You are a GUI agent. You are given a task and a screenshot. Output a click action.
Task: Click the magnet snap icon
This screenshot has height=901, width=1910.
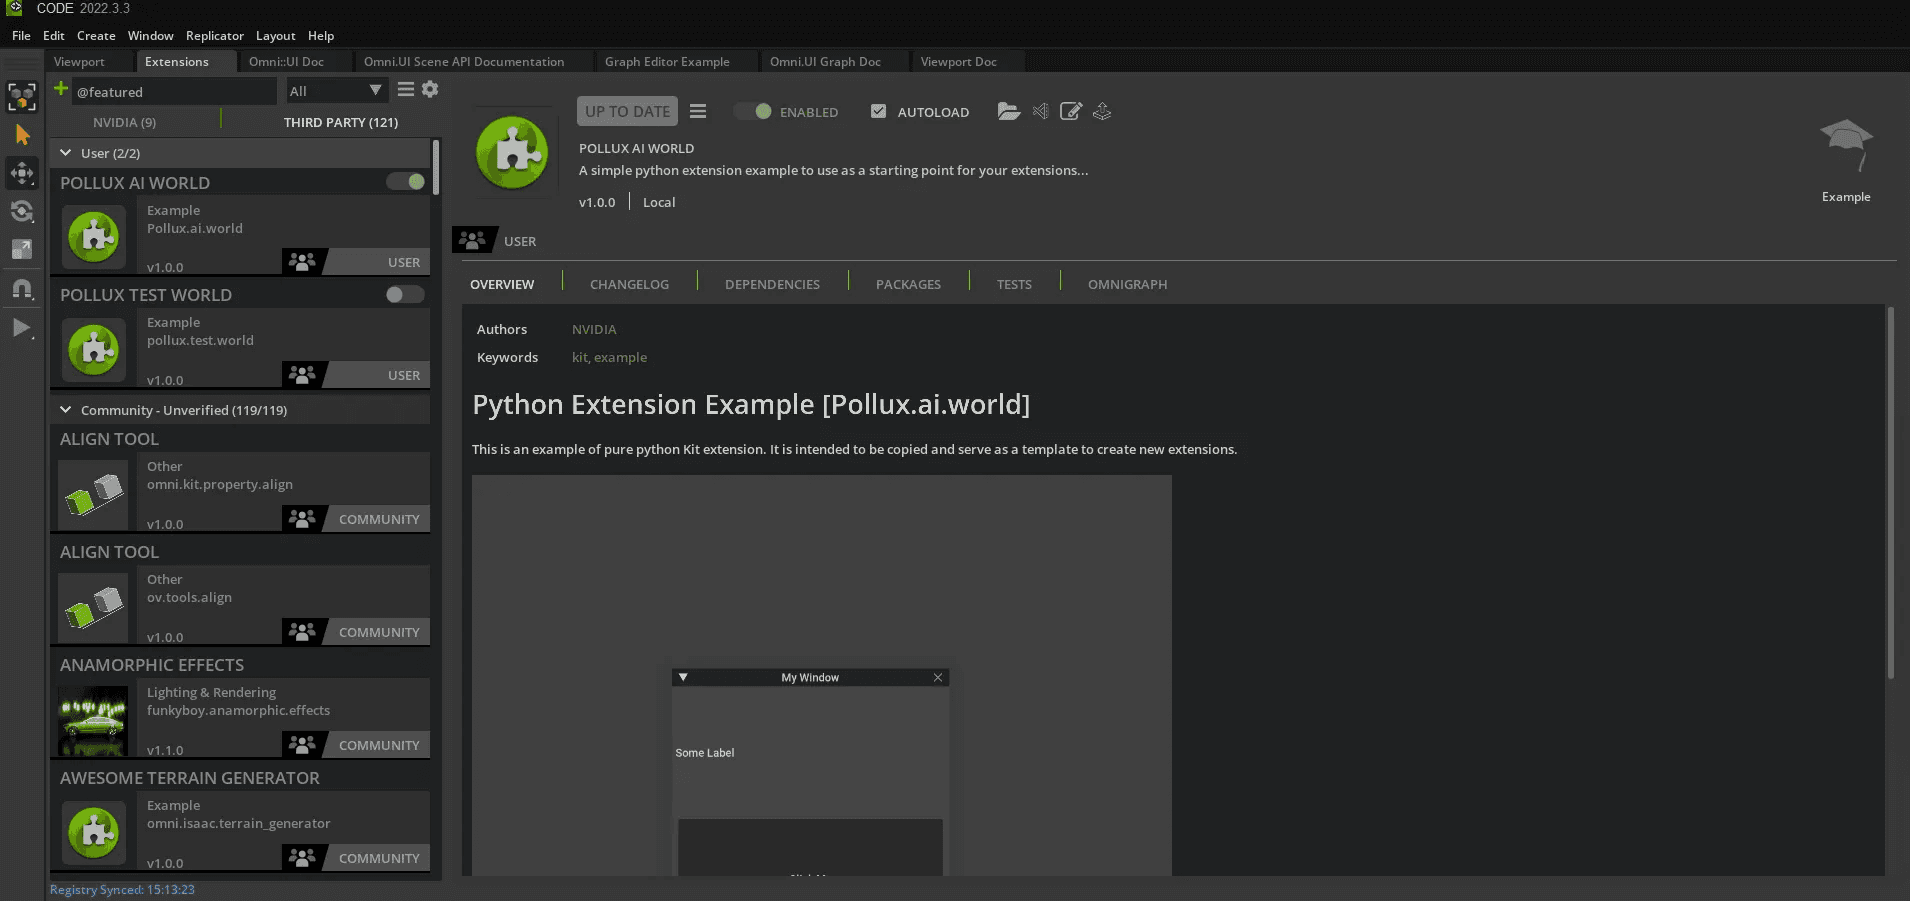pyautogui.click(x=22, y=289)
